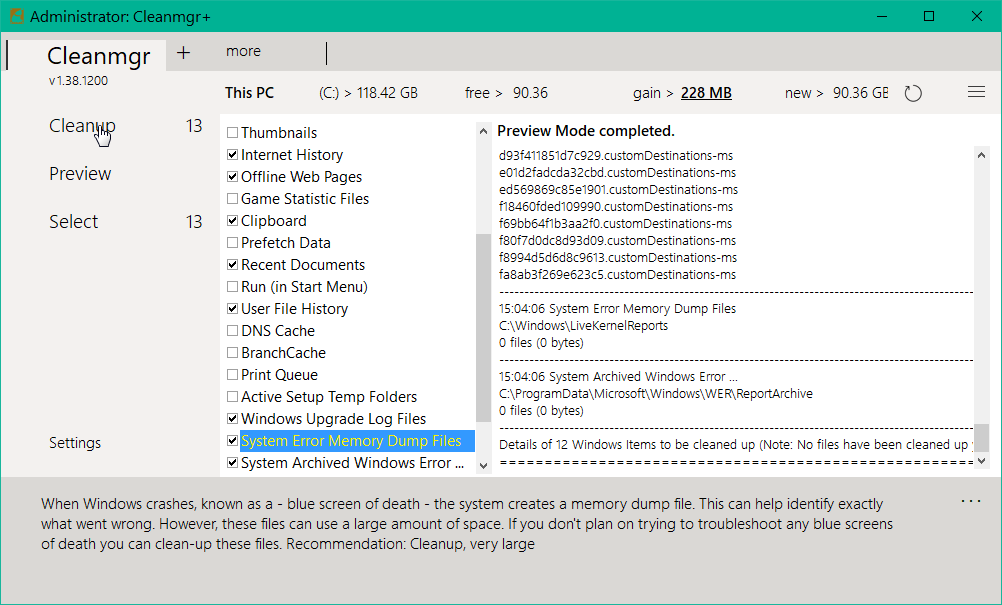Open the hamburger menu icon
This screenshot has width=1002, height=605.
tap(976, 92)
